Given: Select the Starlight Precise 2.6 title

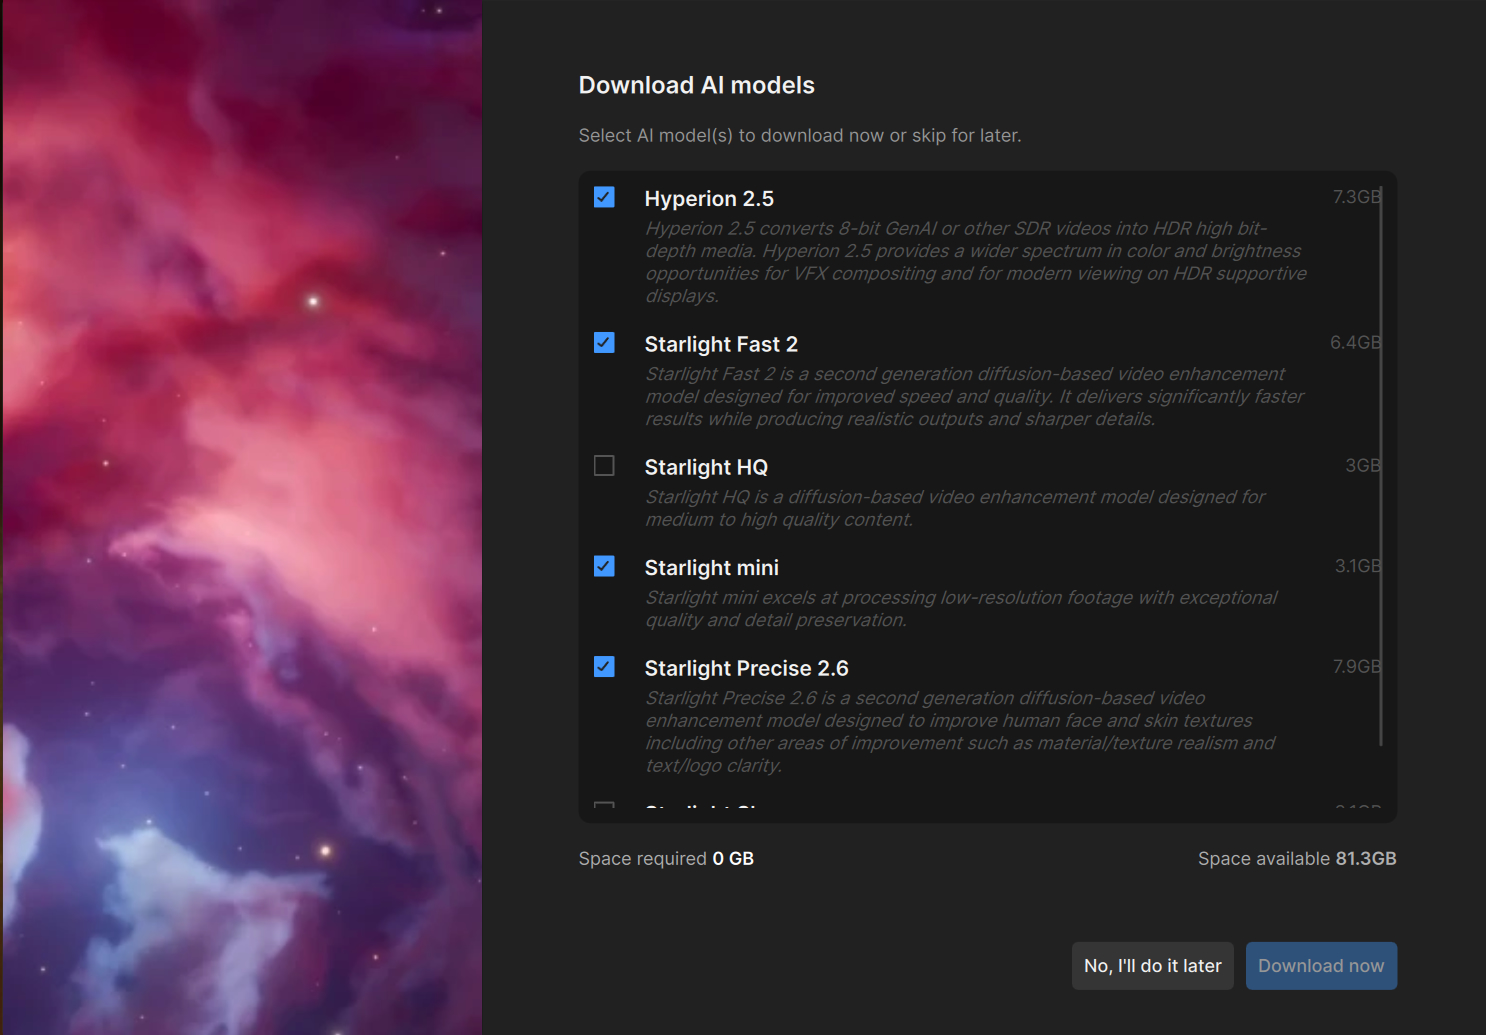Looking at the screenshot, I should pyautogui.click(x=747, y=668).
